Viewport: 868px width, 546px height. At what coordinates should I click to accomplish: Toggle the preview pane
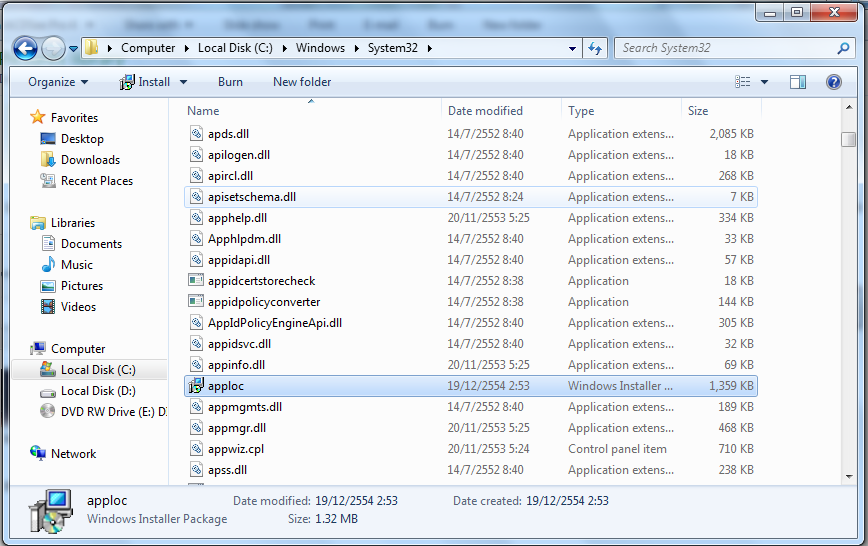tap(798, 82)
